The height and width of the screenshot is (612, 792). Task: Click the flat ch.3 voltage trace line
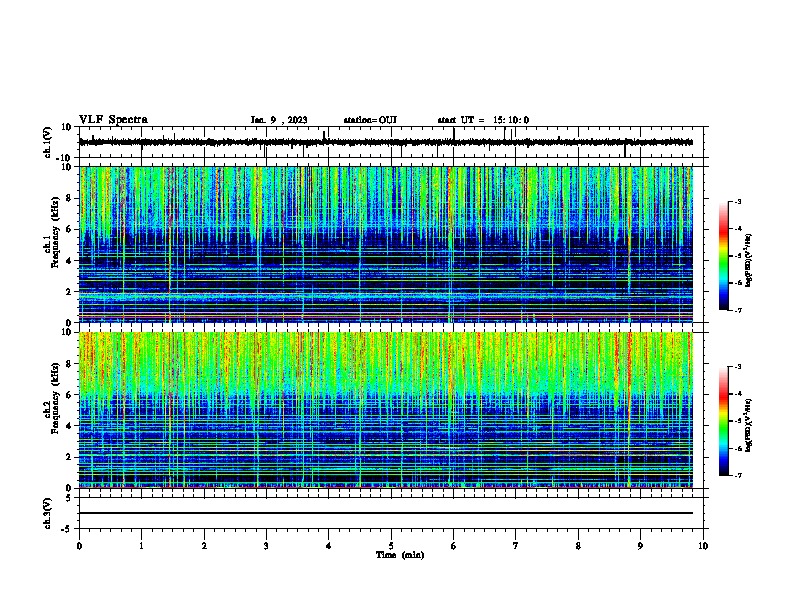(x=385, y=513)
